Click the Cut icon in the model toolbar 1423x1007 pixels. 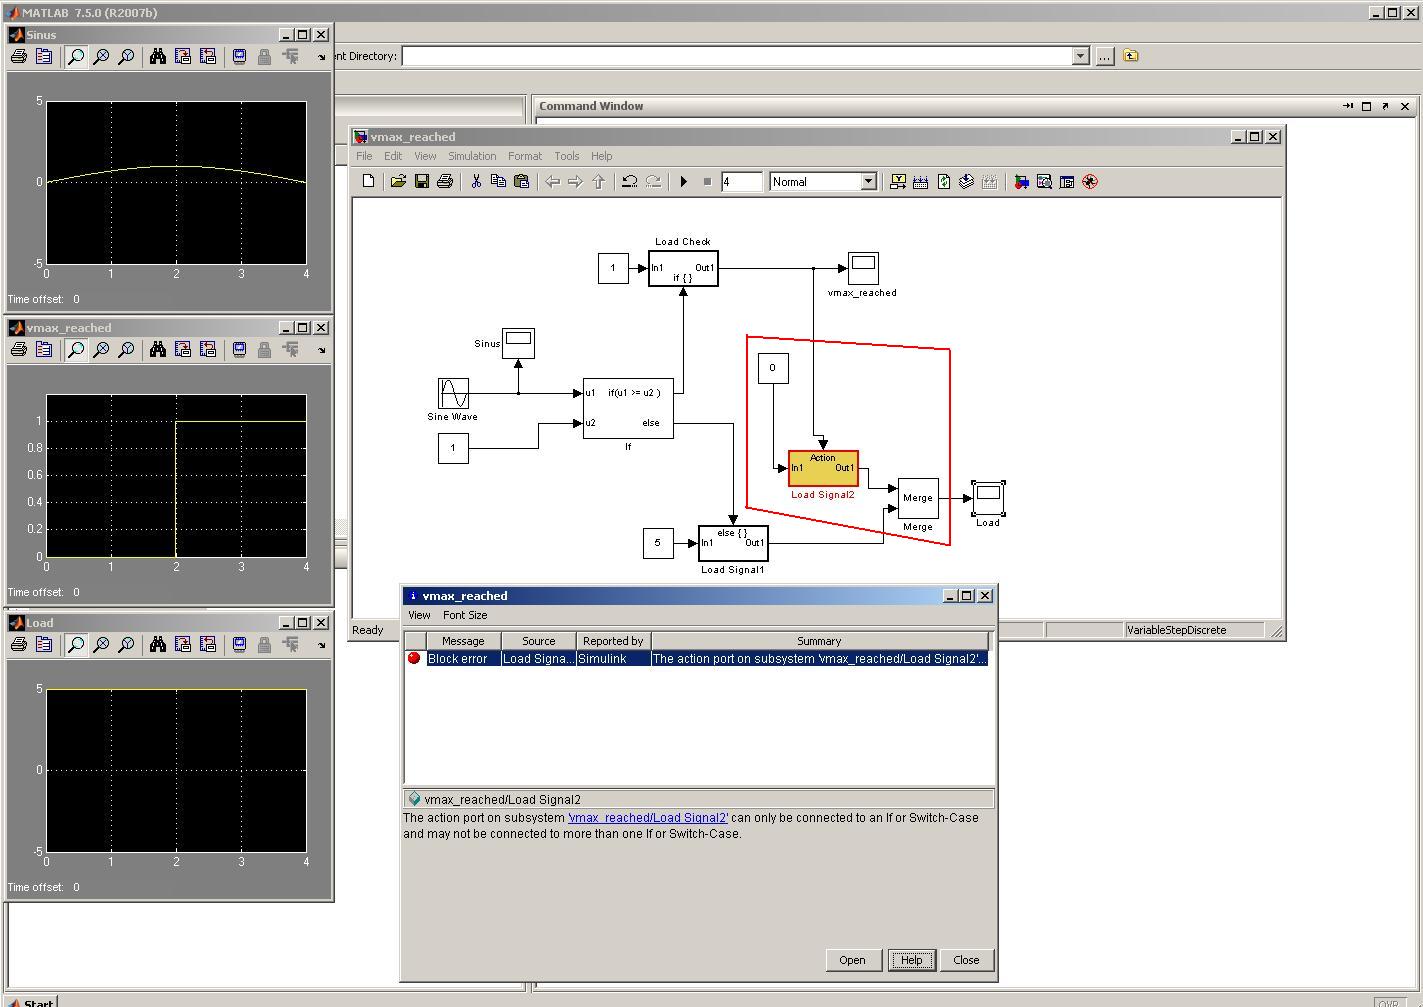tap(476, 182)
